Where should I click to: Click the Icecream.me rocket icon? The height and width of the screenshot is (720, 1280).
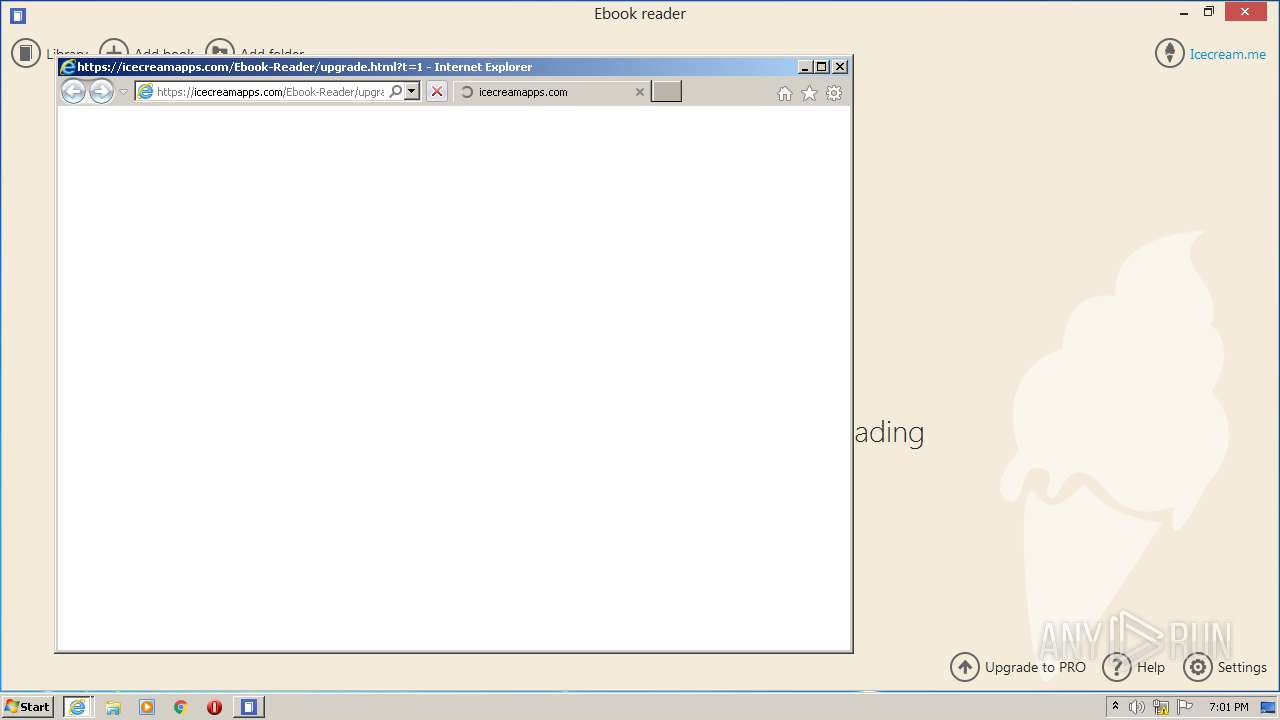1170,53
